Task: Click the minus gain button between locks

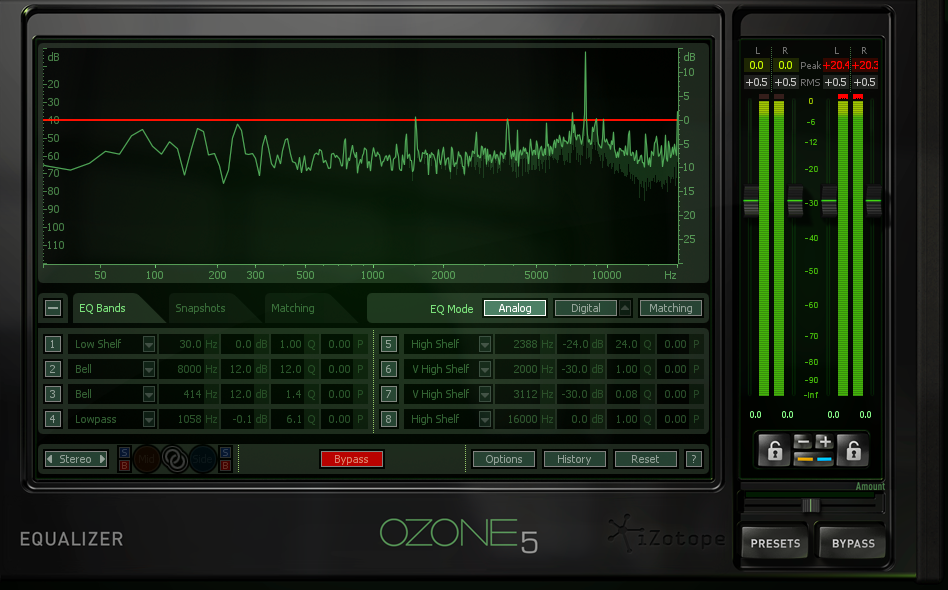Action: [802, 442]
